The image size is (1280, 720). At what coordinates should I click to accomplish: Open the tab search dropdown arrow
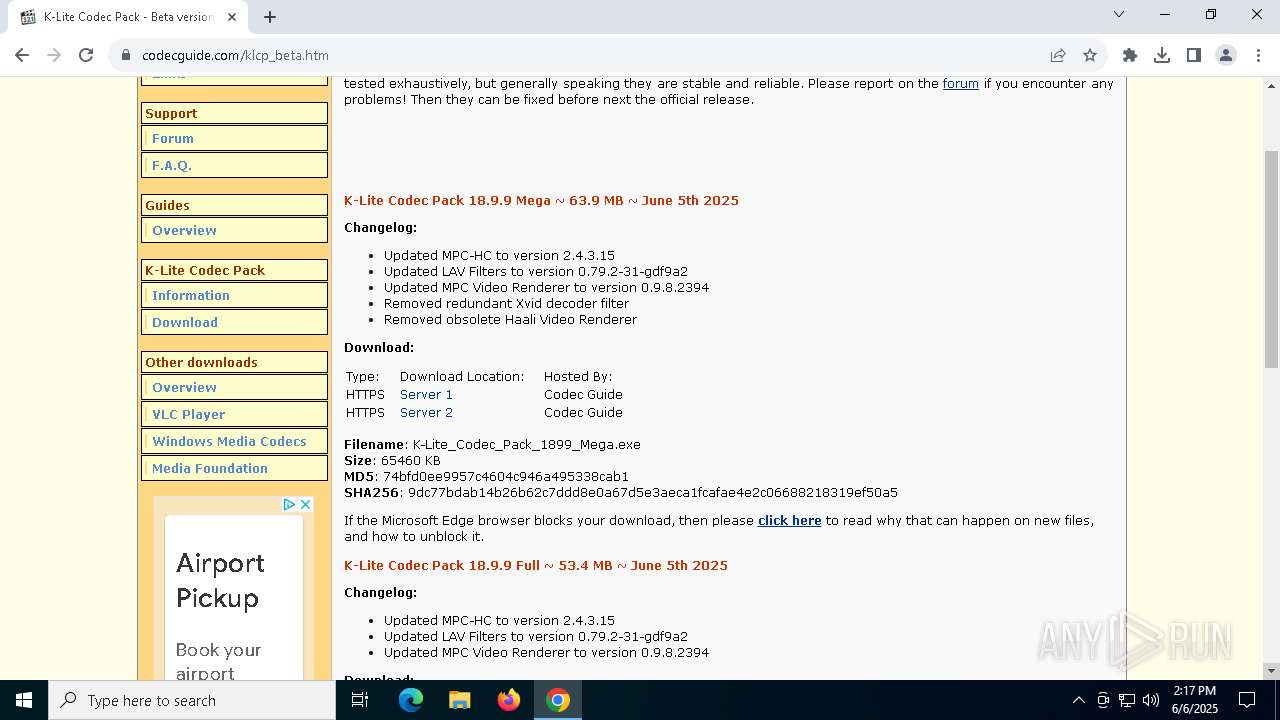(1119, 14)
